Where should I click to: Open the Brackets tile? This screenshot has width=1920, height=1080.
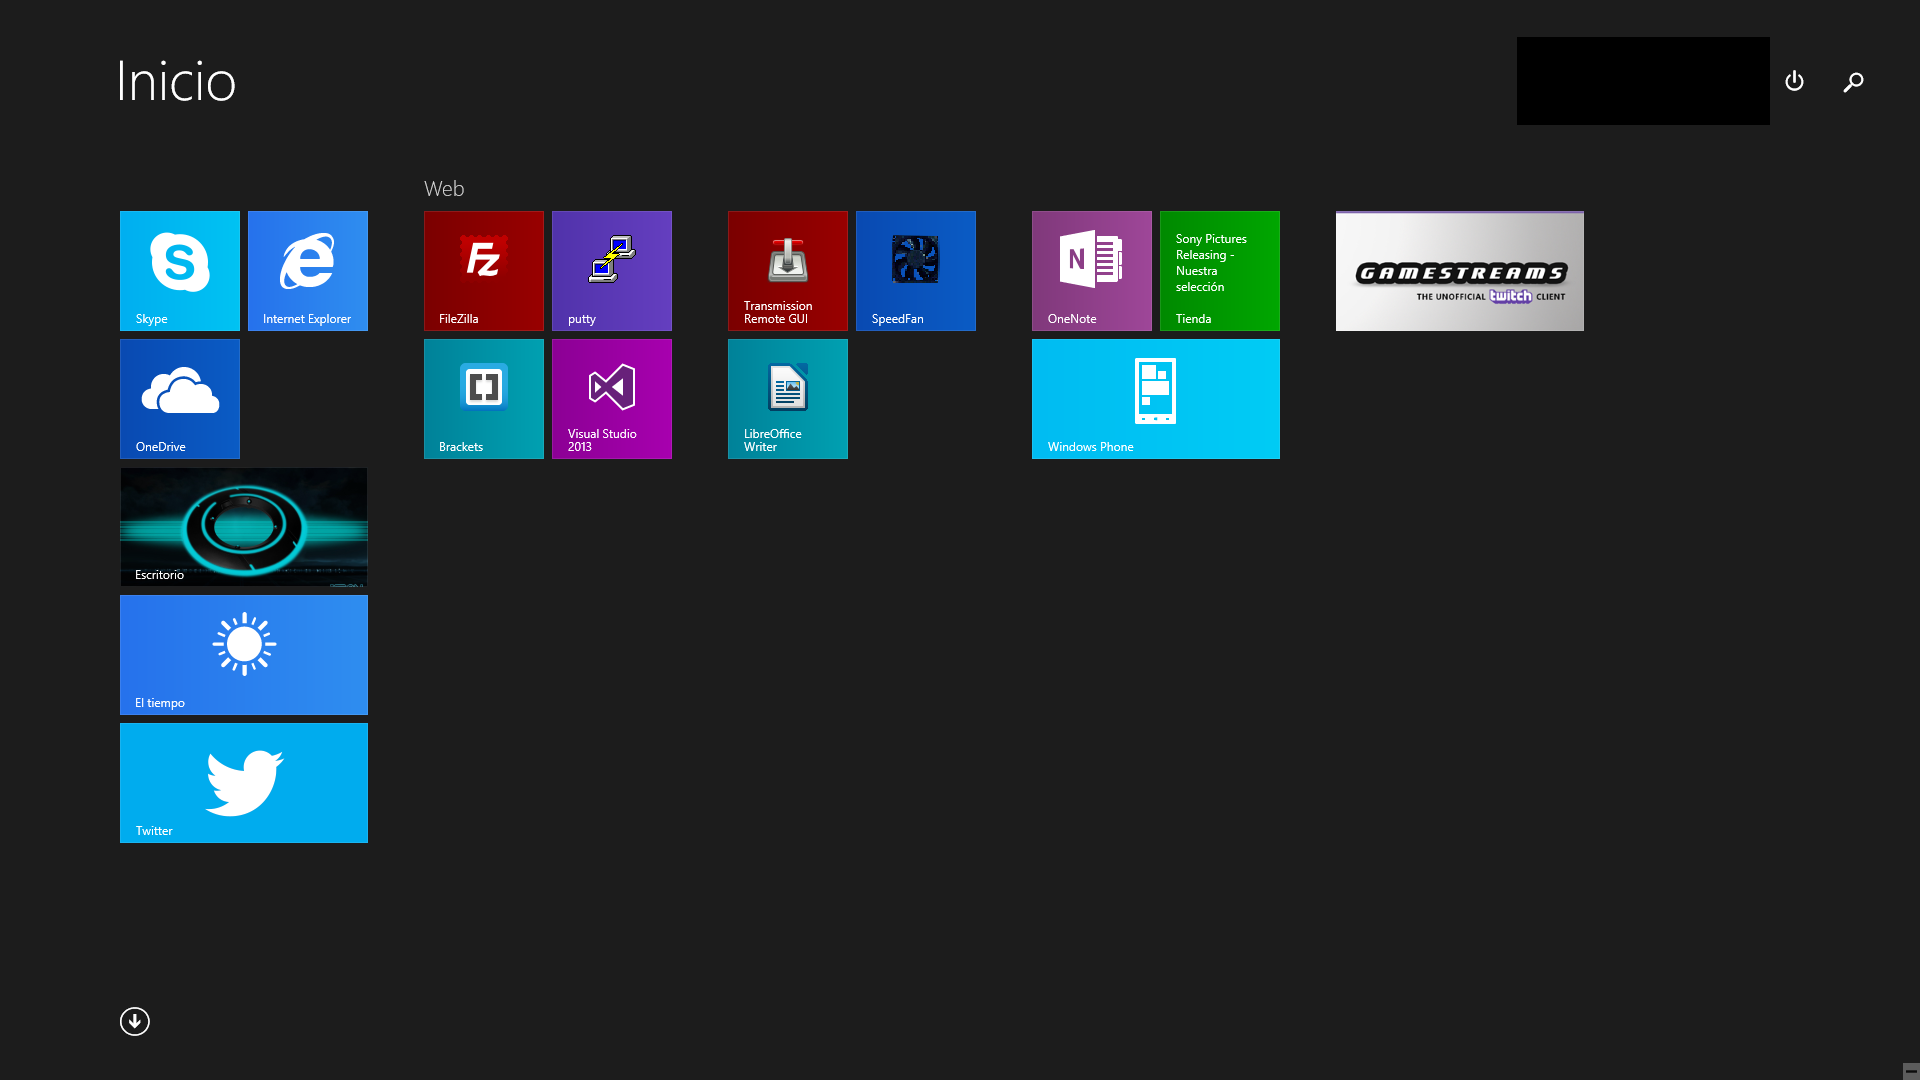point(484,399)
